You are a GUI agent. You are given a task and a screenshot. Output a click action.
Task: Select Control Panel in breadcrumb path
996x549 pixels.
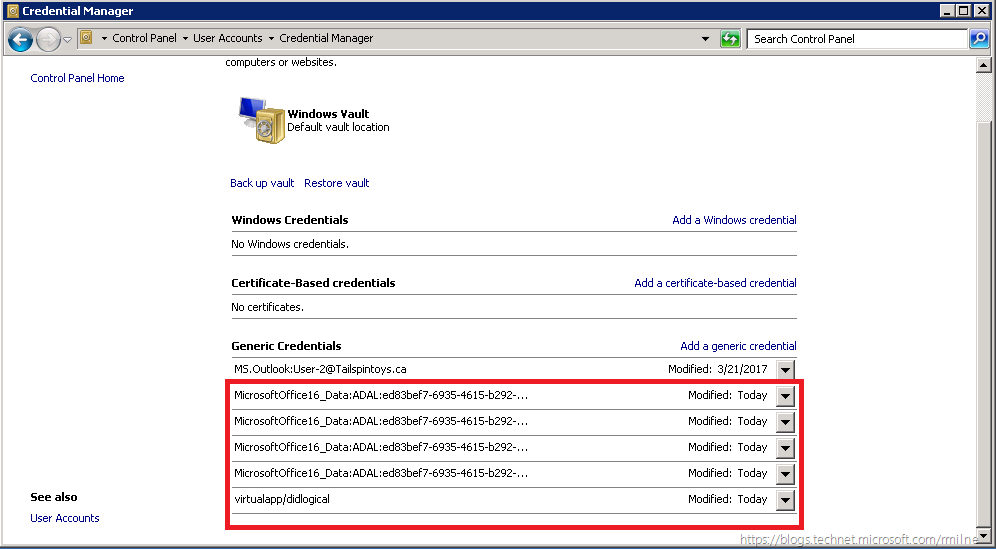(144, 38)
